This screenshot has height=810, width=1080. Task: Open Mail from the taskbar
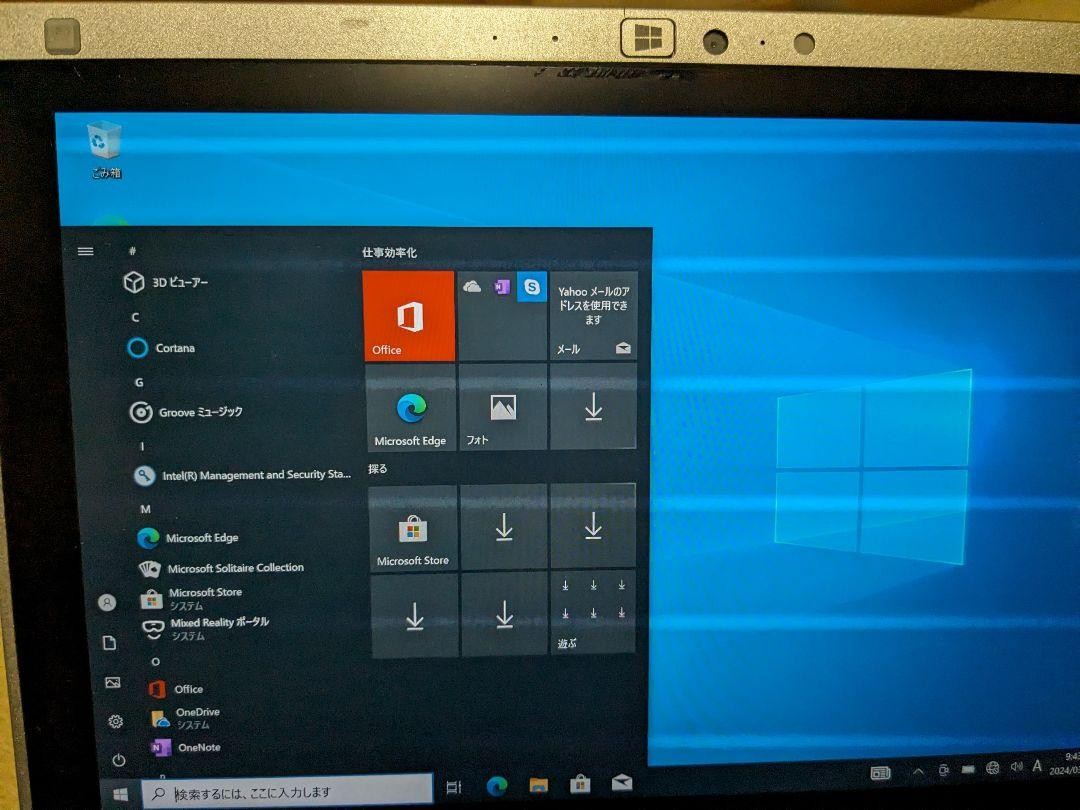(622, 782)
